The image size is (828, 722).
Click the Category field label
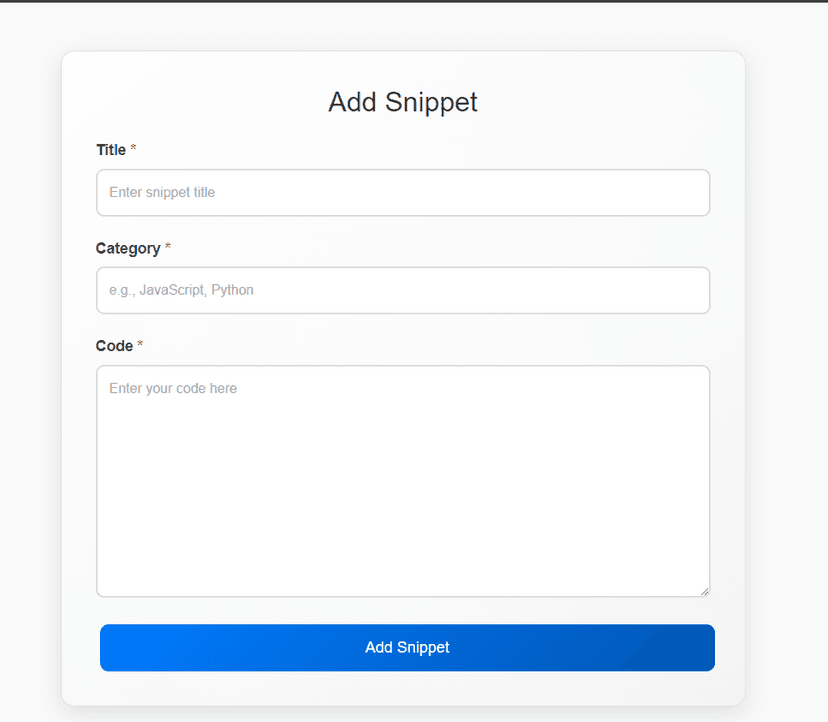pyautogui.click(x=128, y=248)
